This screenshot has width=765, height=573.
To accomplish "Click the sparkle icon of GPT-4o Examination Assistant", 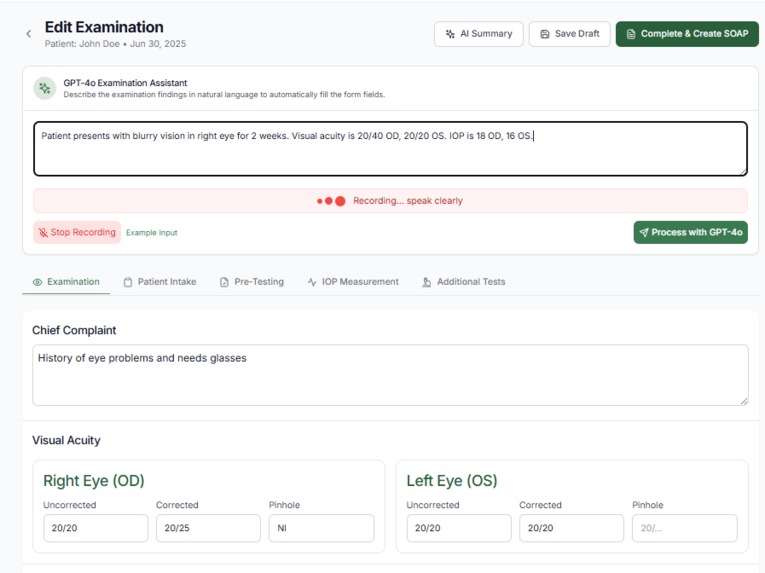I will pyautogui.click(x=44, y=88).
